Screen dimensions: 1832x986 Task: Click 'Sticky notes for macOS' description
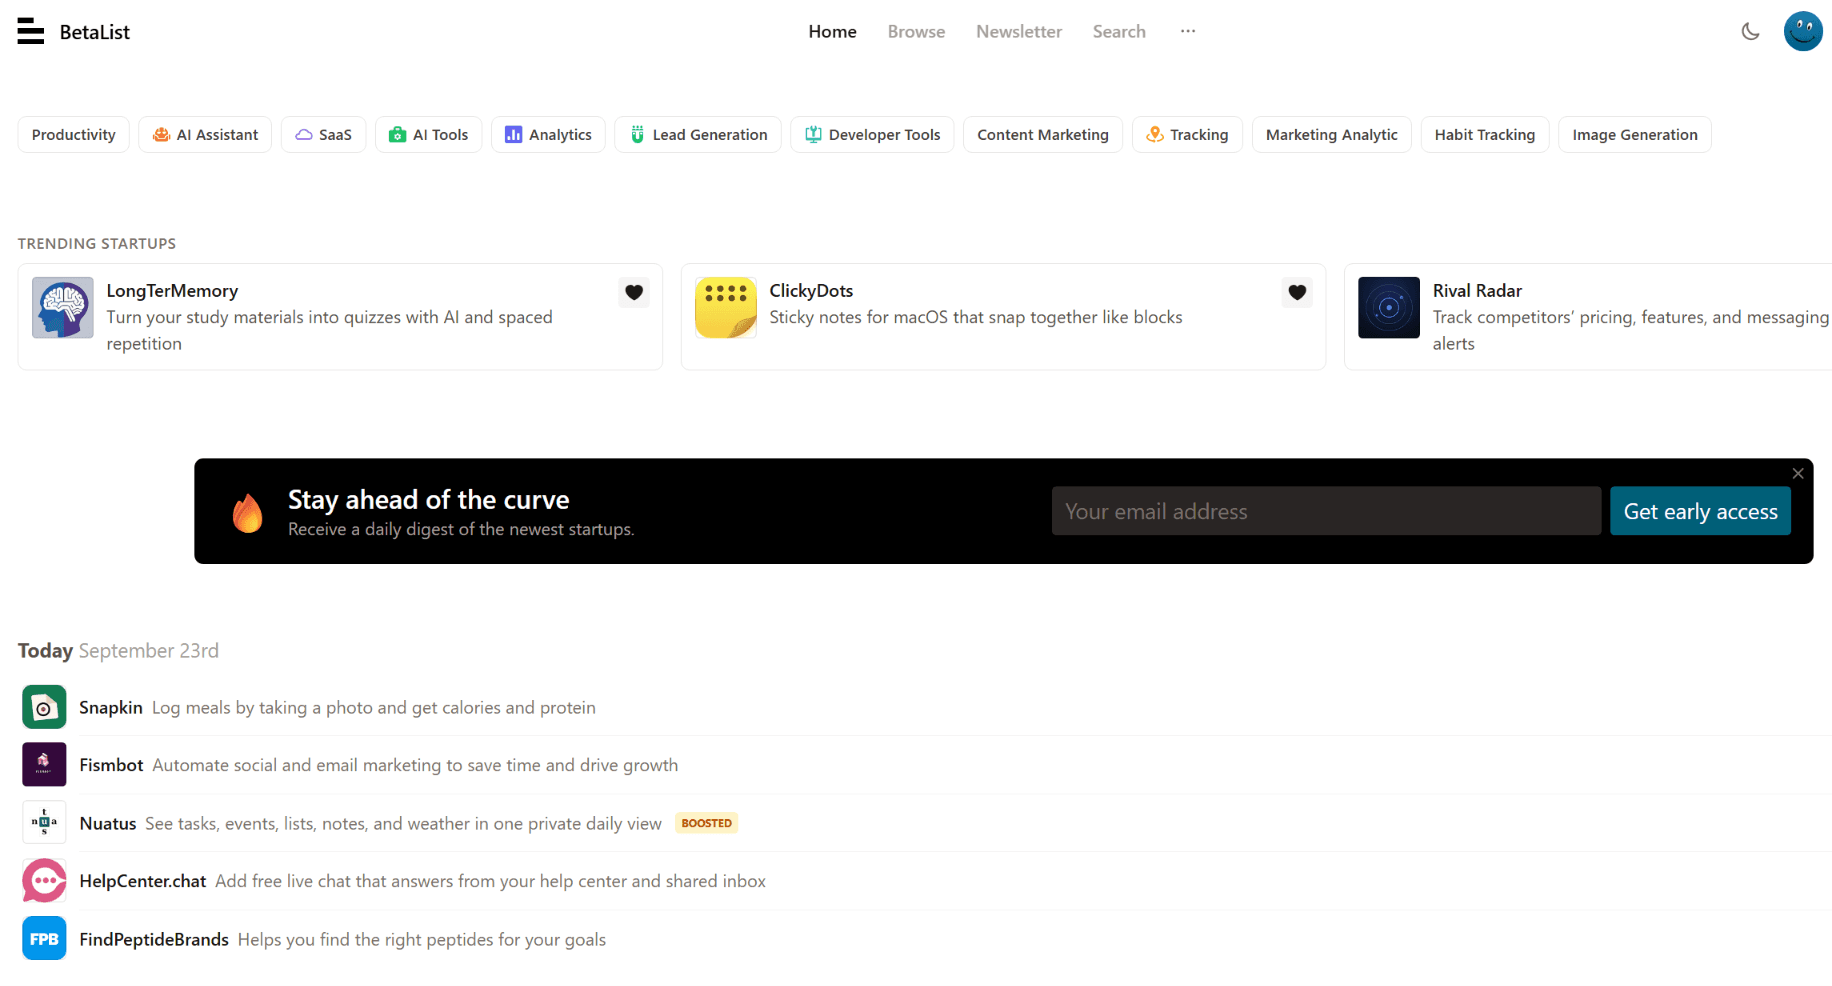click(976, 317)
